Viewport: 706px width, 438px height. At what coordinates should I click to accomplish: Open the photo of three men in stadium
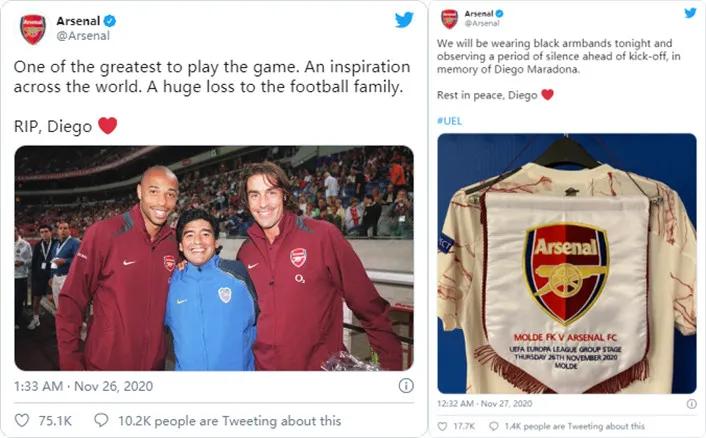tap(213, 258)
